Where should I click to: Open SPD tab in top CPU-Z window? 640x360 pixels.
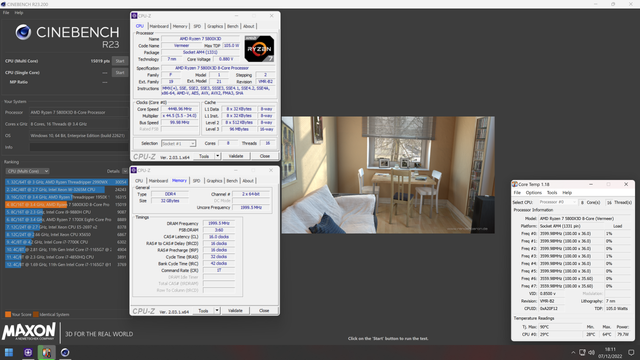197,26
